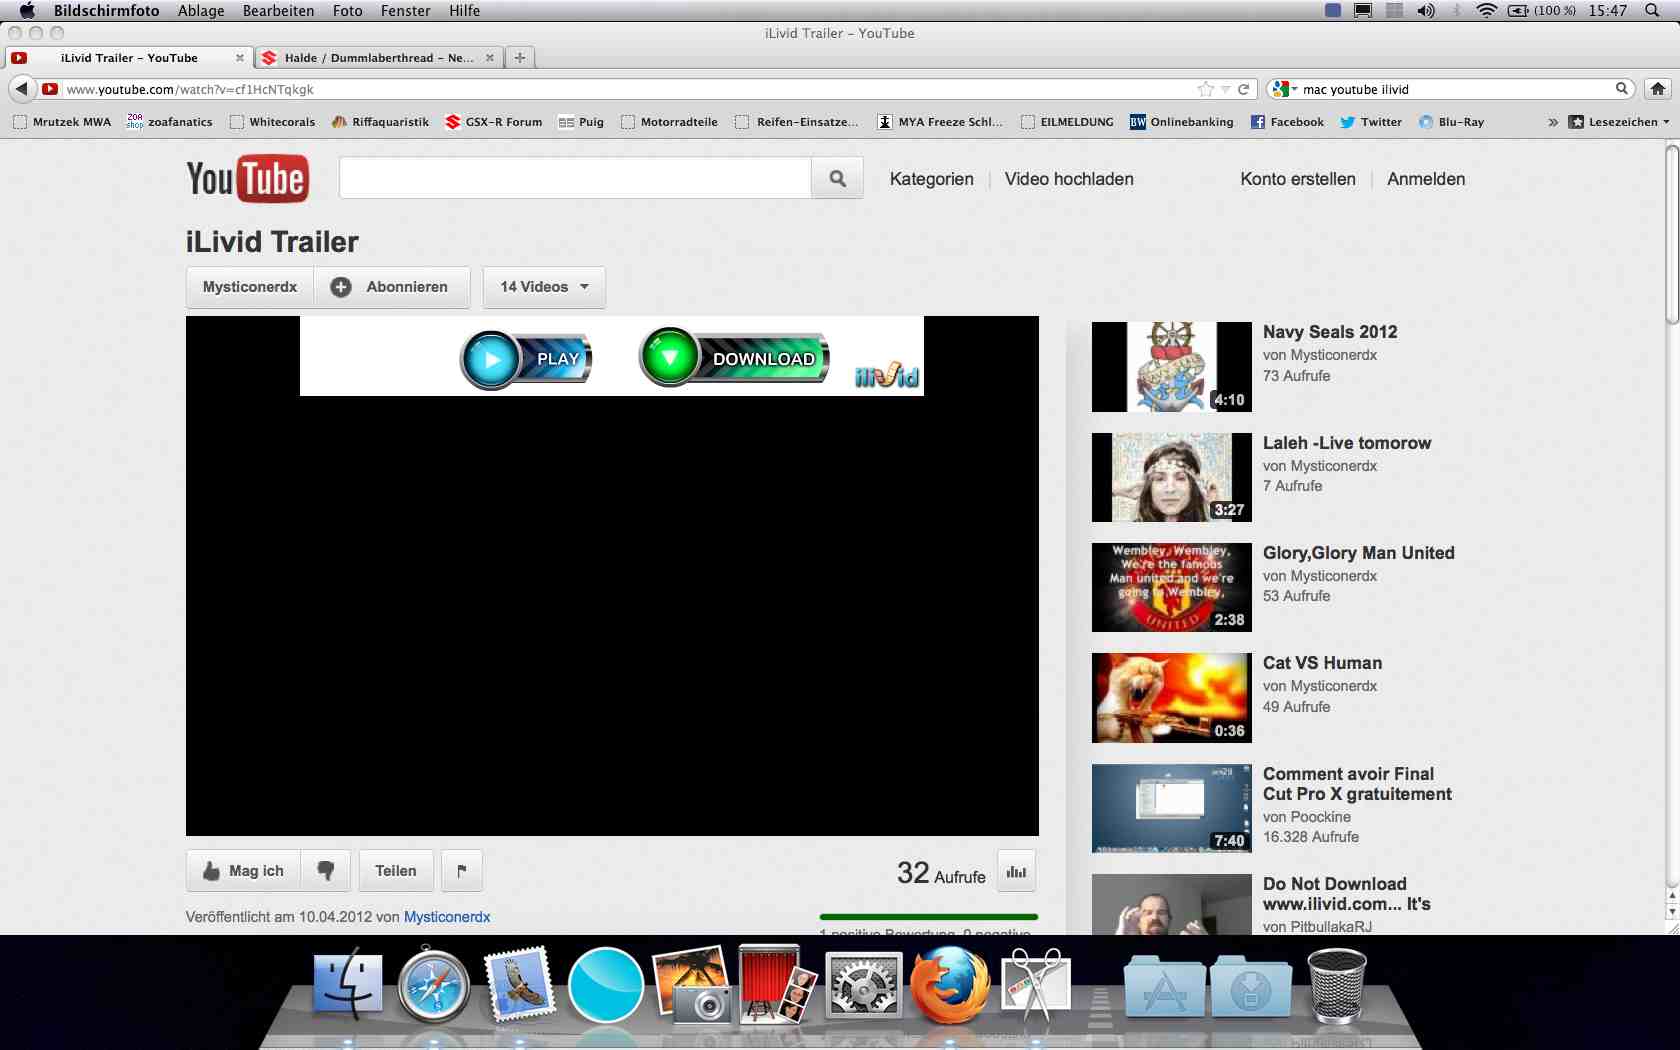1680x1050 pixels.
Task: Open Mail app in the Dock
Action: tap(519, 985)
